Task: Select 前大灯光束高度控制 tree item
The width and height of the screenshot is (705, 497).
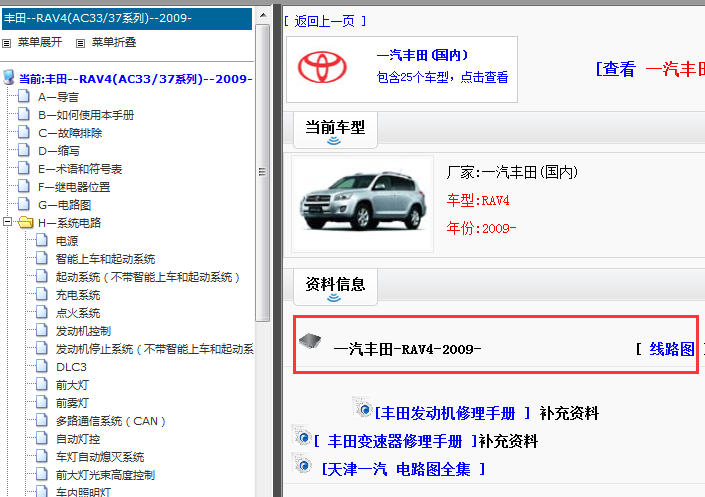Action: point(105,475)
